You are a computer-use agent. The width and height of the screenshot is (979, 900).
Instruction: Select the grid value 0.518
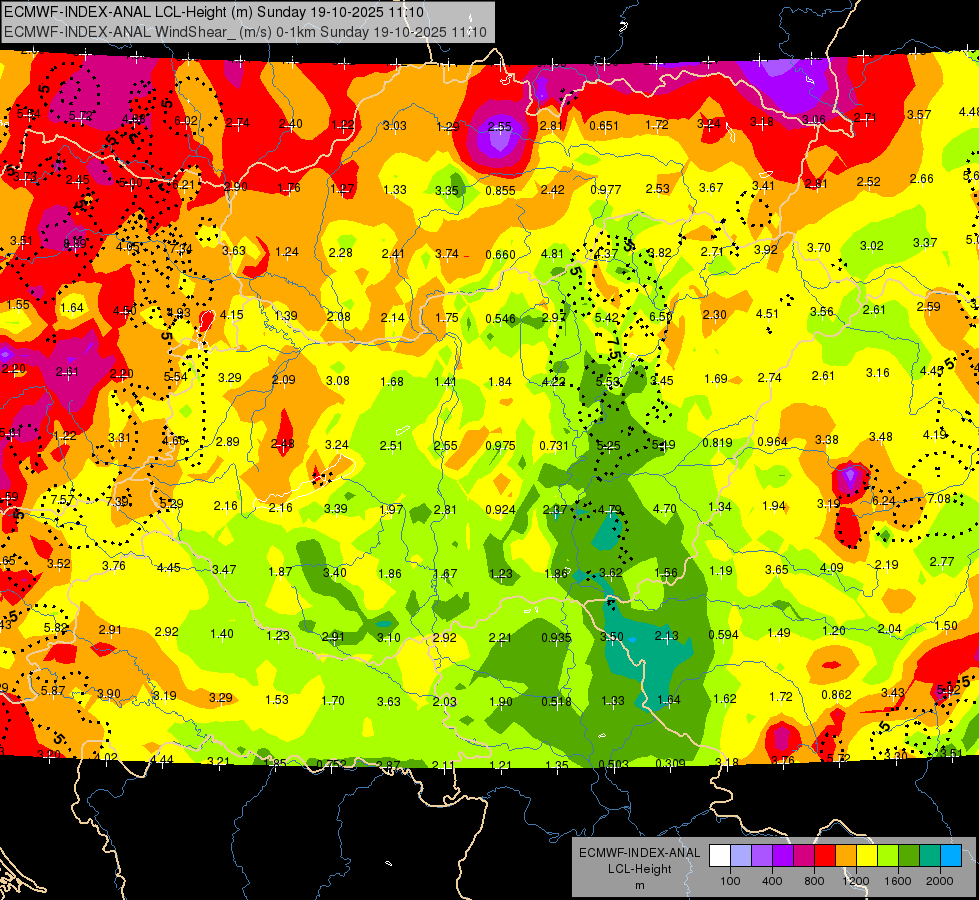tap(556, 701)
